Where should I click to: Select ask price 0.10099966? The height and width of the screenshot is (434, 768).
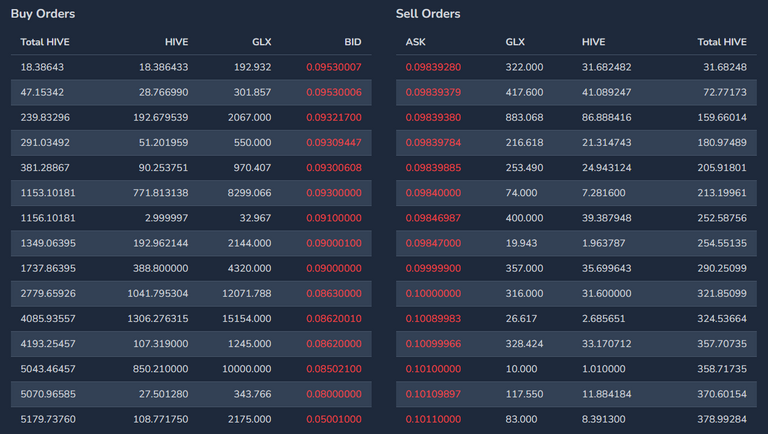pyautogui.click(x=433, y=344)
